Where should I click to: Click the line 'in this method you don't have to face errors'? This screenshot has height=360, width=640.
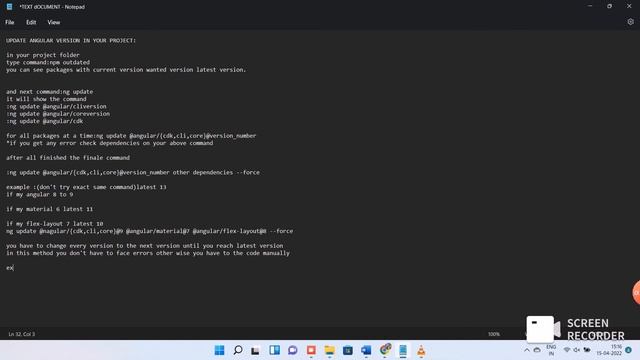(148, 253)
